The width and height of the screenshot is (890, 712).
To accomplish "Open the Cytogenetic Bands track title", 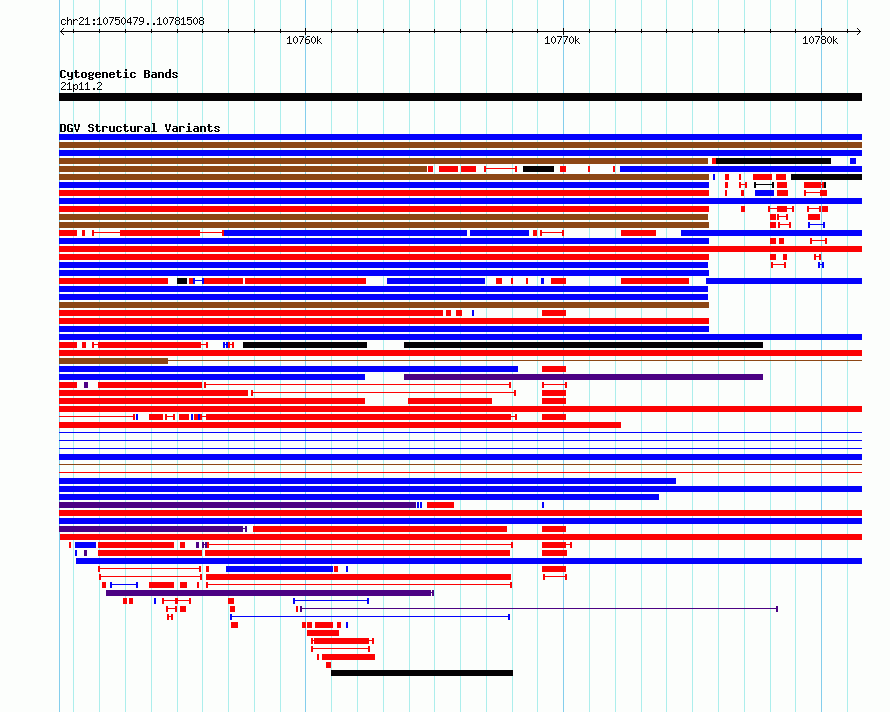I will pos(119,74).
